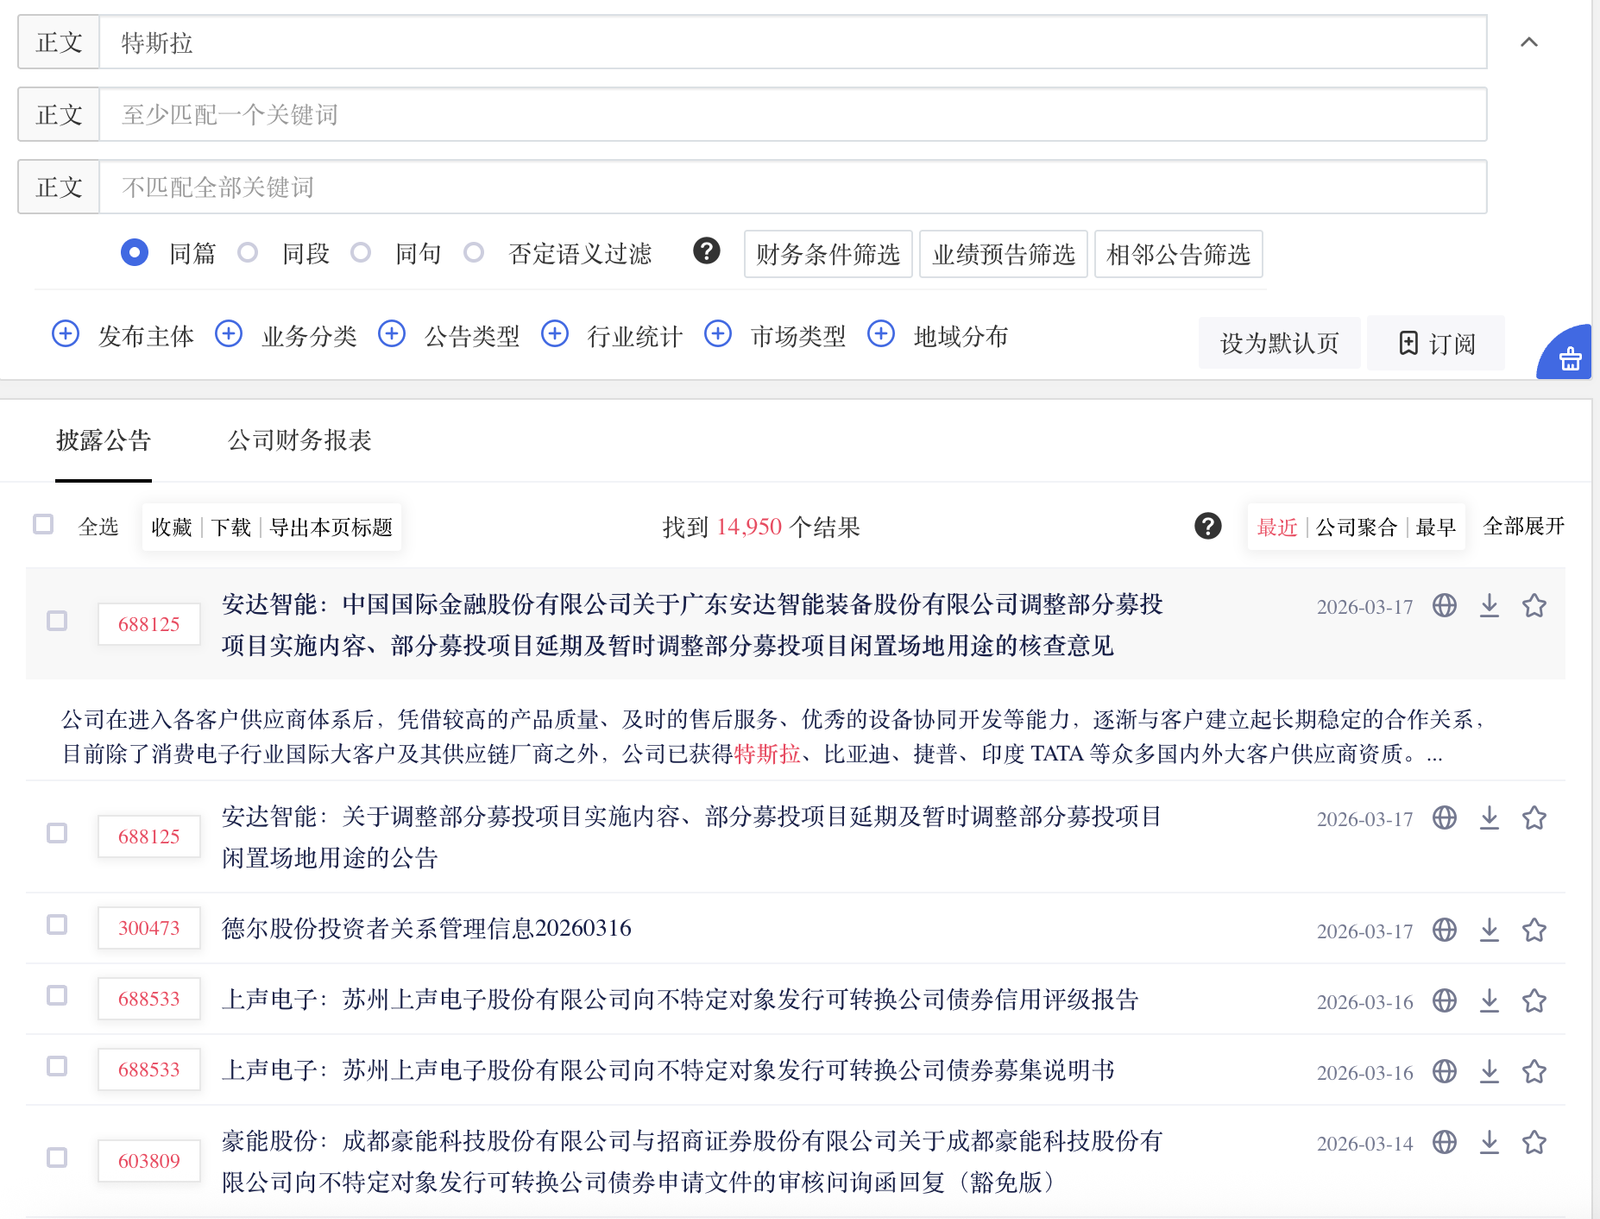The width and height of the screenshot is (1600, 1219).
Task: Star 安达智能 闲置场地用途的公告
Action: (x=1534, y=818)
